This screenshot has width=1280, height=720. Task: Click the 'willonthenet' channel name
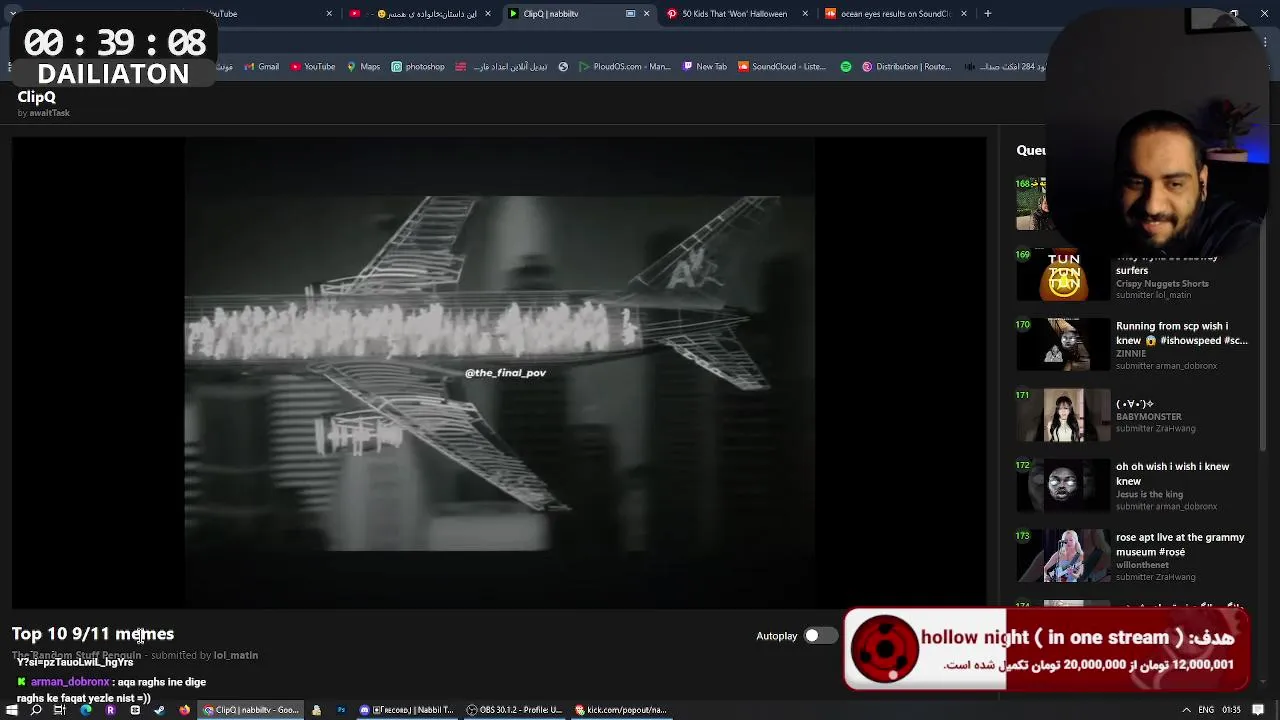pyautogui.click(x=1142, y=565)
